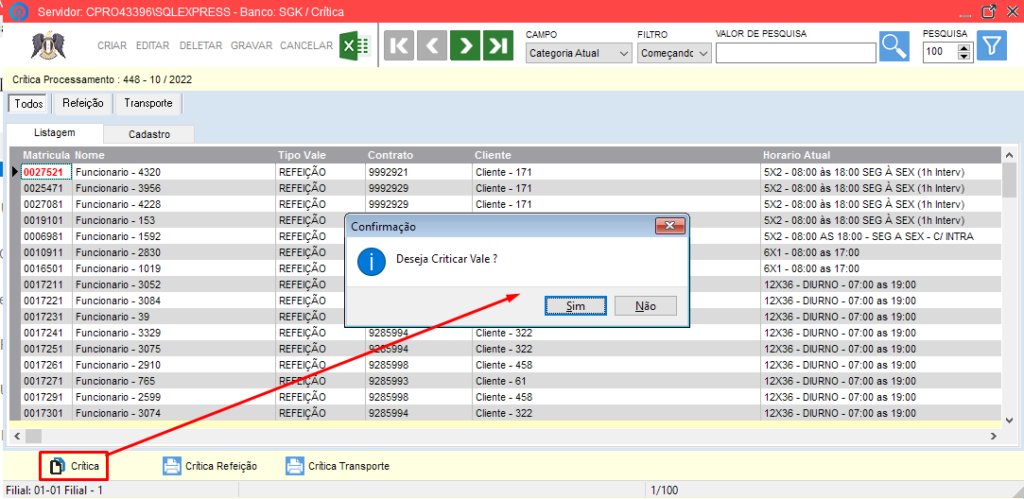Switch to the Refeição filter tab
Image resolution: width=1024 pixels, height=499 pixels.
tap(84, 103)
